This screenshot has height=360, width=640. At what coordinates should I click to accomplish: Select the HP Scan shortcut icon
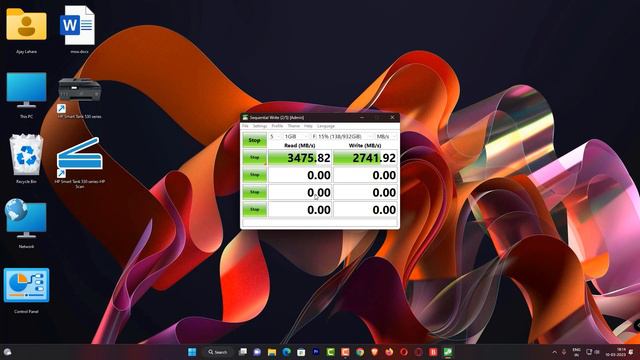pos(80,162)
